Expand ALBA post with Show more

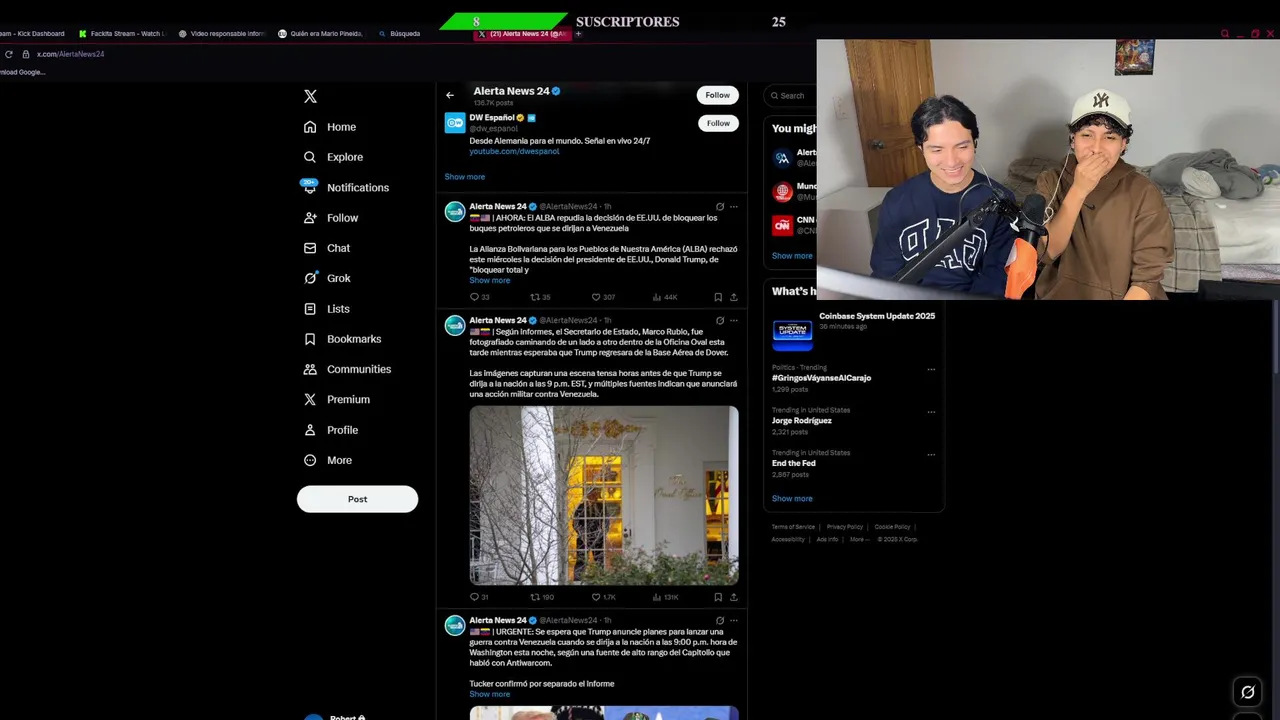click(490, 280)
